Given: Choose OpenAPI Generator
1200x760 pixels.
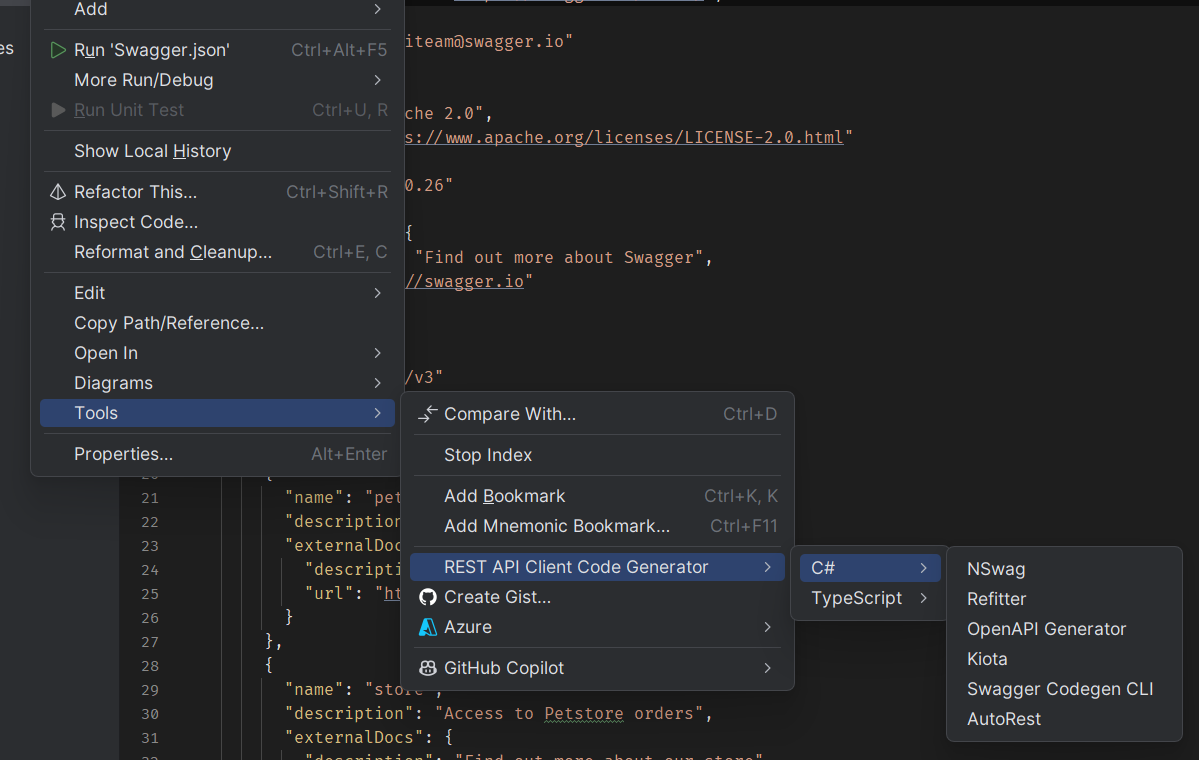Looking at the screenshot, I should 1065,629.
